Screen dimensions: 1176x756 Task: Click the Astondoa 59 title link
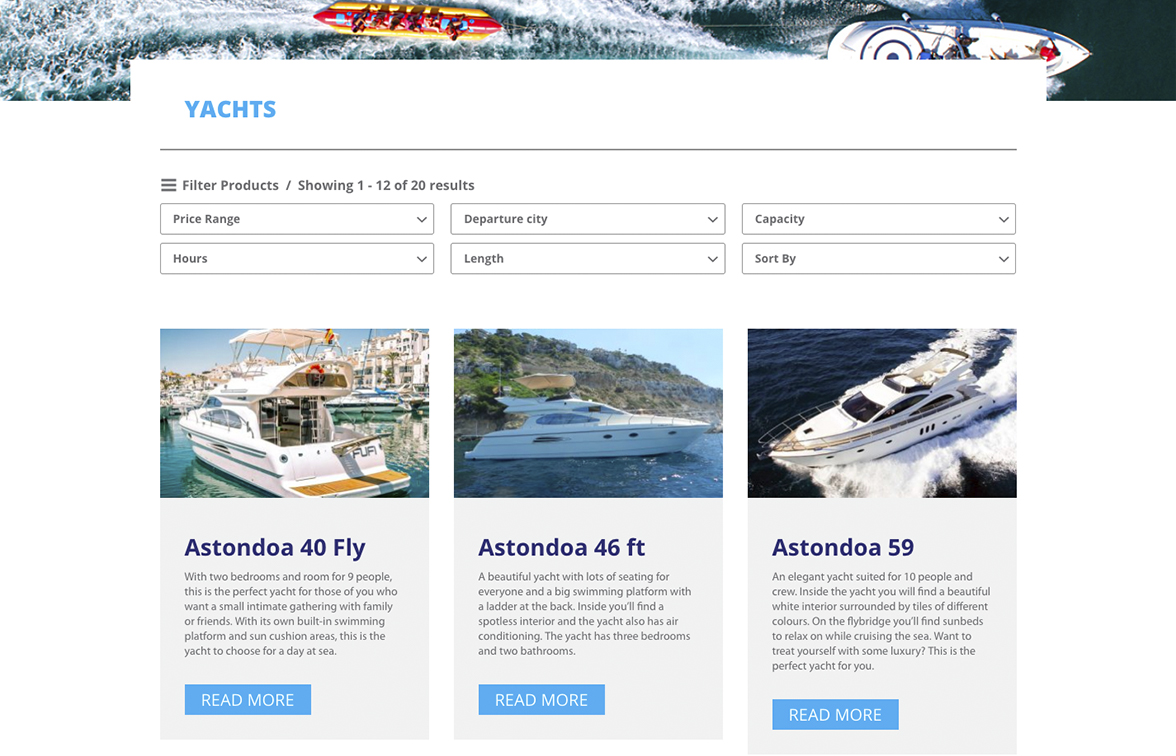(843, 548)
